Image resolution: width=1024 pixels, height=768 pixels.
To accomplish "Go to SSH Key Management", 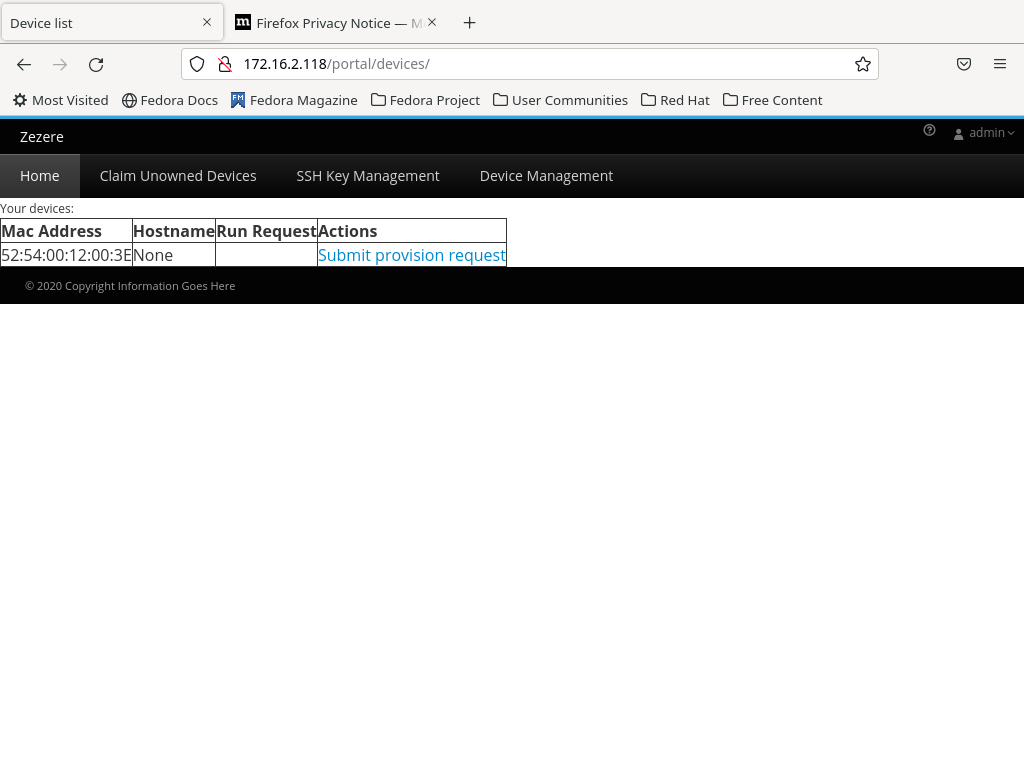I will coord(368,176).
